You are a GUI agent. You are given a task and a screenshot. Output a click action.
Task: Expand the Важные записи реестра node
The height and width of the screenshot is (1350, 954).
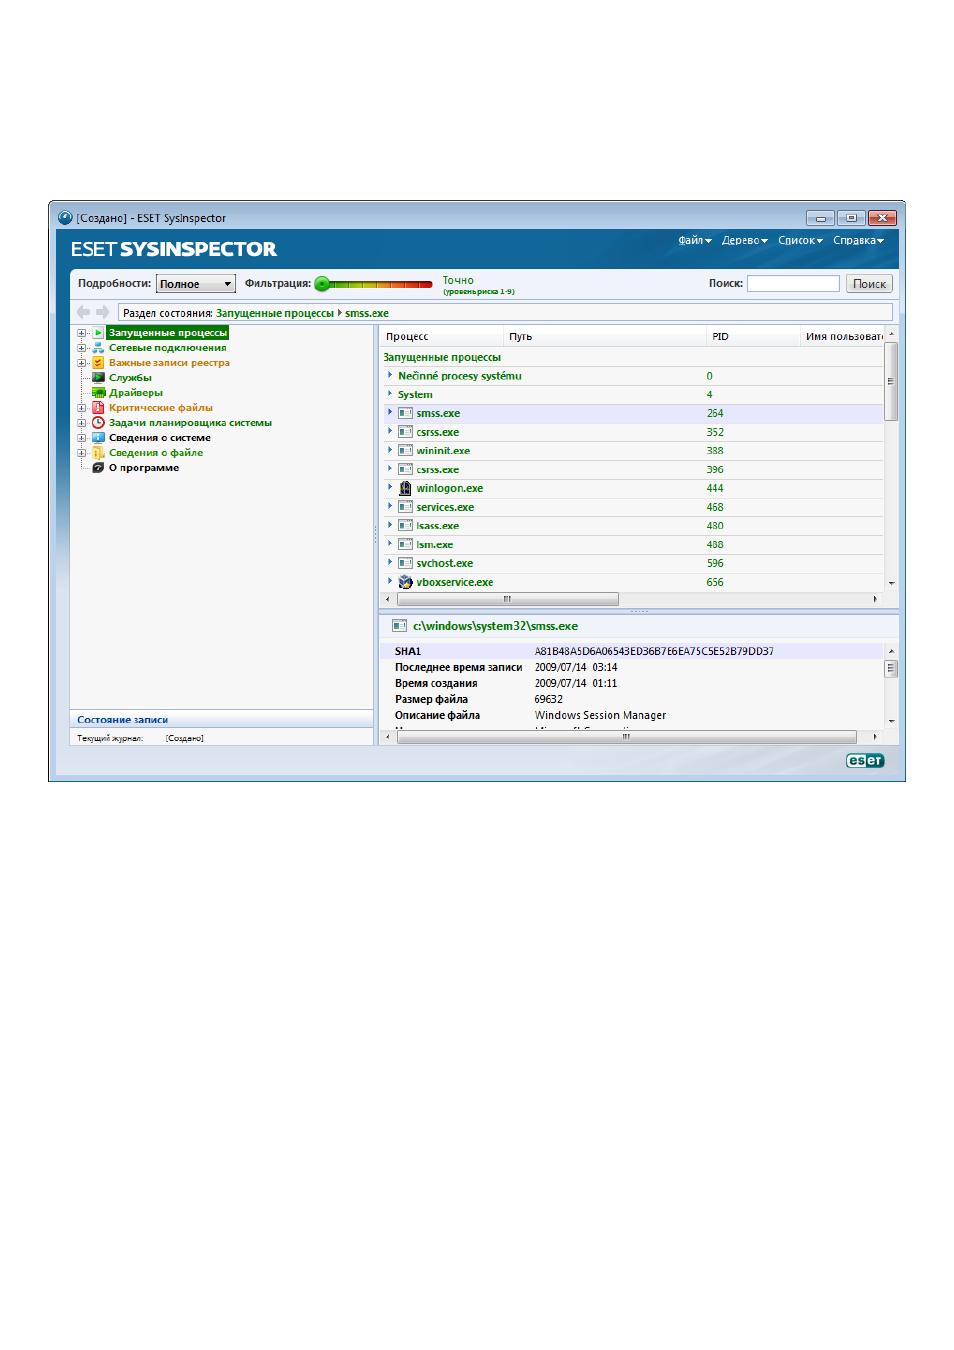[82, 363]
